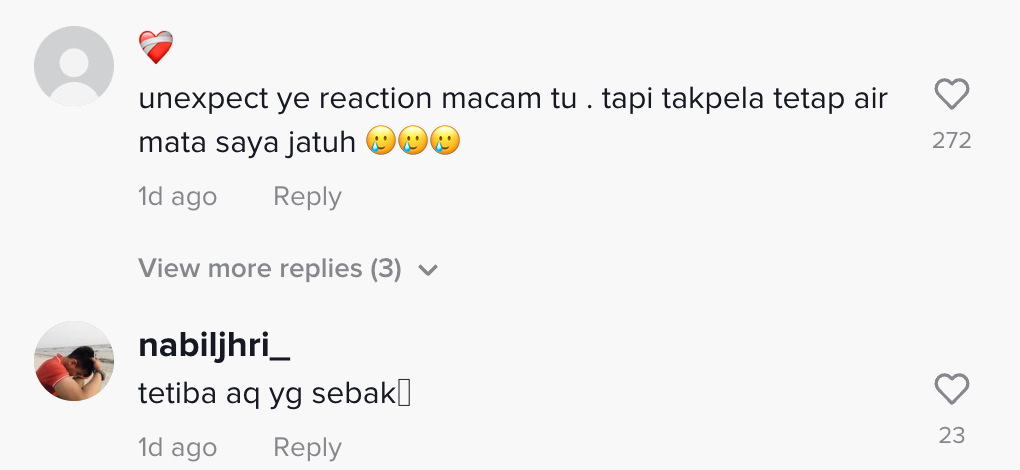
Task: Reply to the "unexpect ye reaction" comment
Action: (307, 197)
